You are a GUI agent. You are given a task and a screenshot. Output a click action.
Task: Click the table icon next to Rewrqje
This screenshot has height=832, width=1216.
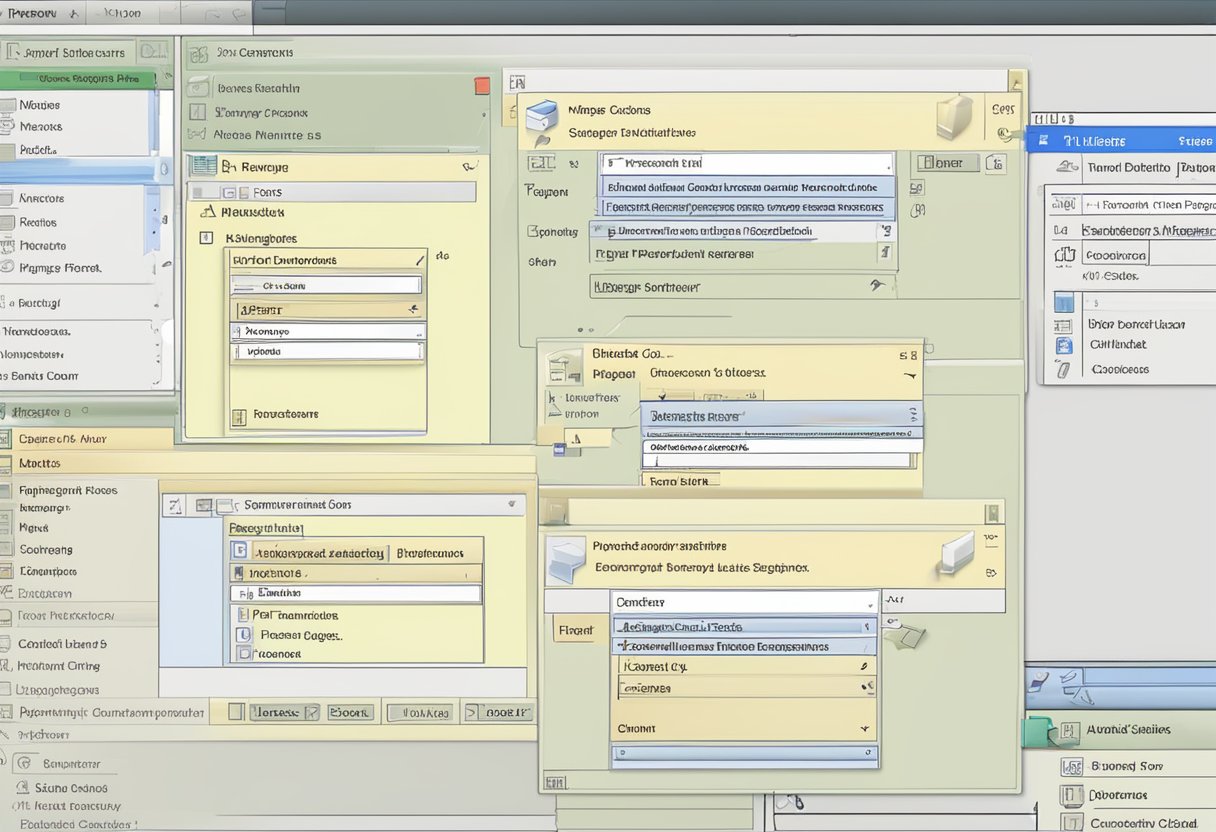tap(203, 166)
